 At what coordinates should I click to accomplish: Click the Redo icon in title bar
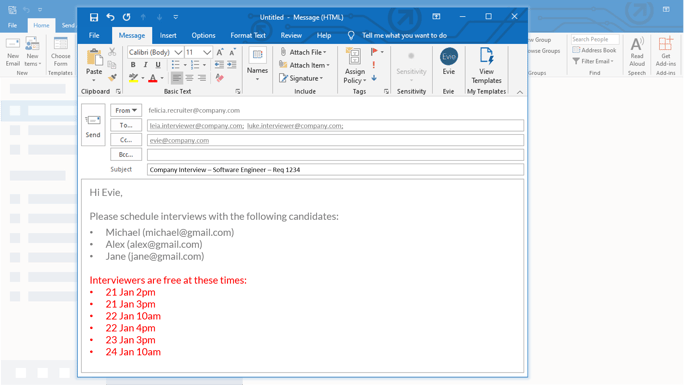pyautogui.click(x=127, y=17)
